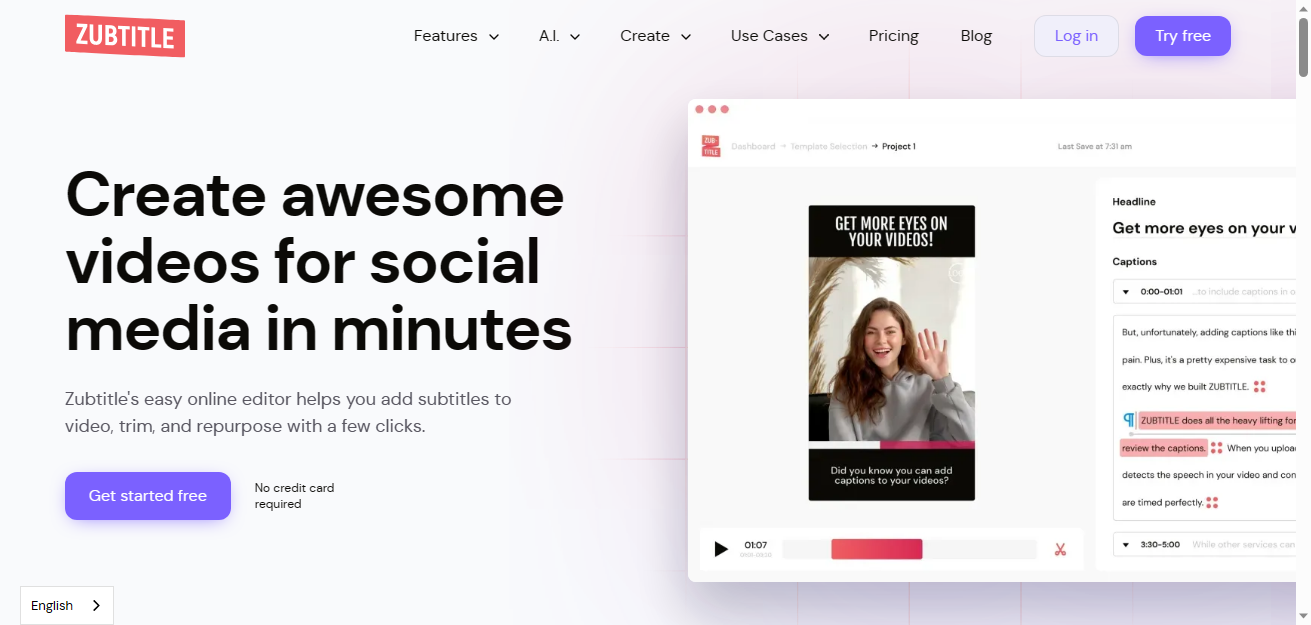Open the Blog link
Image resolution: width=1311 pixels, height=625 pixels.
(x=976, y=36)
